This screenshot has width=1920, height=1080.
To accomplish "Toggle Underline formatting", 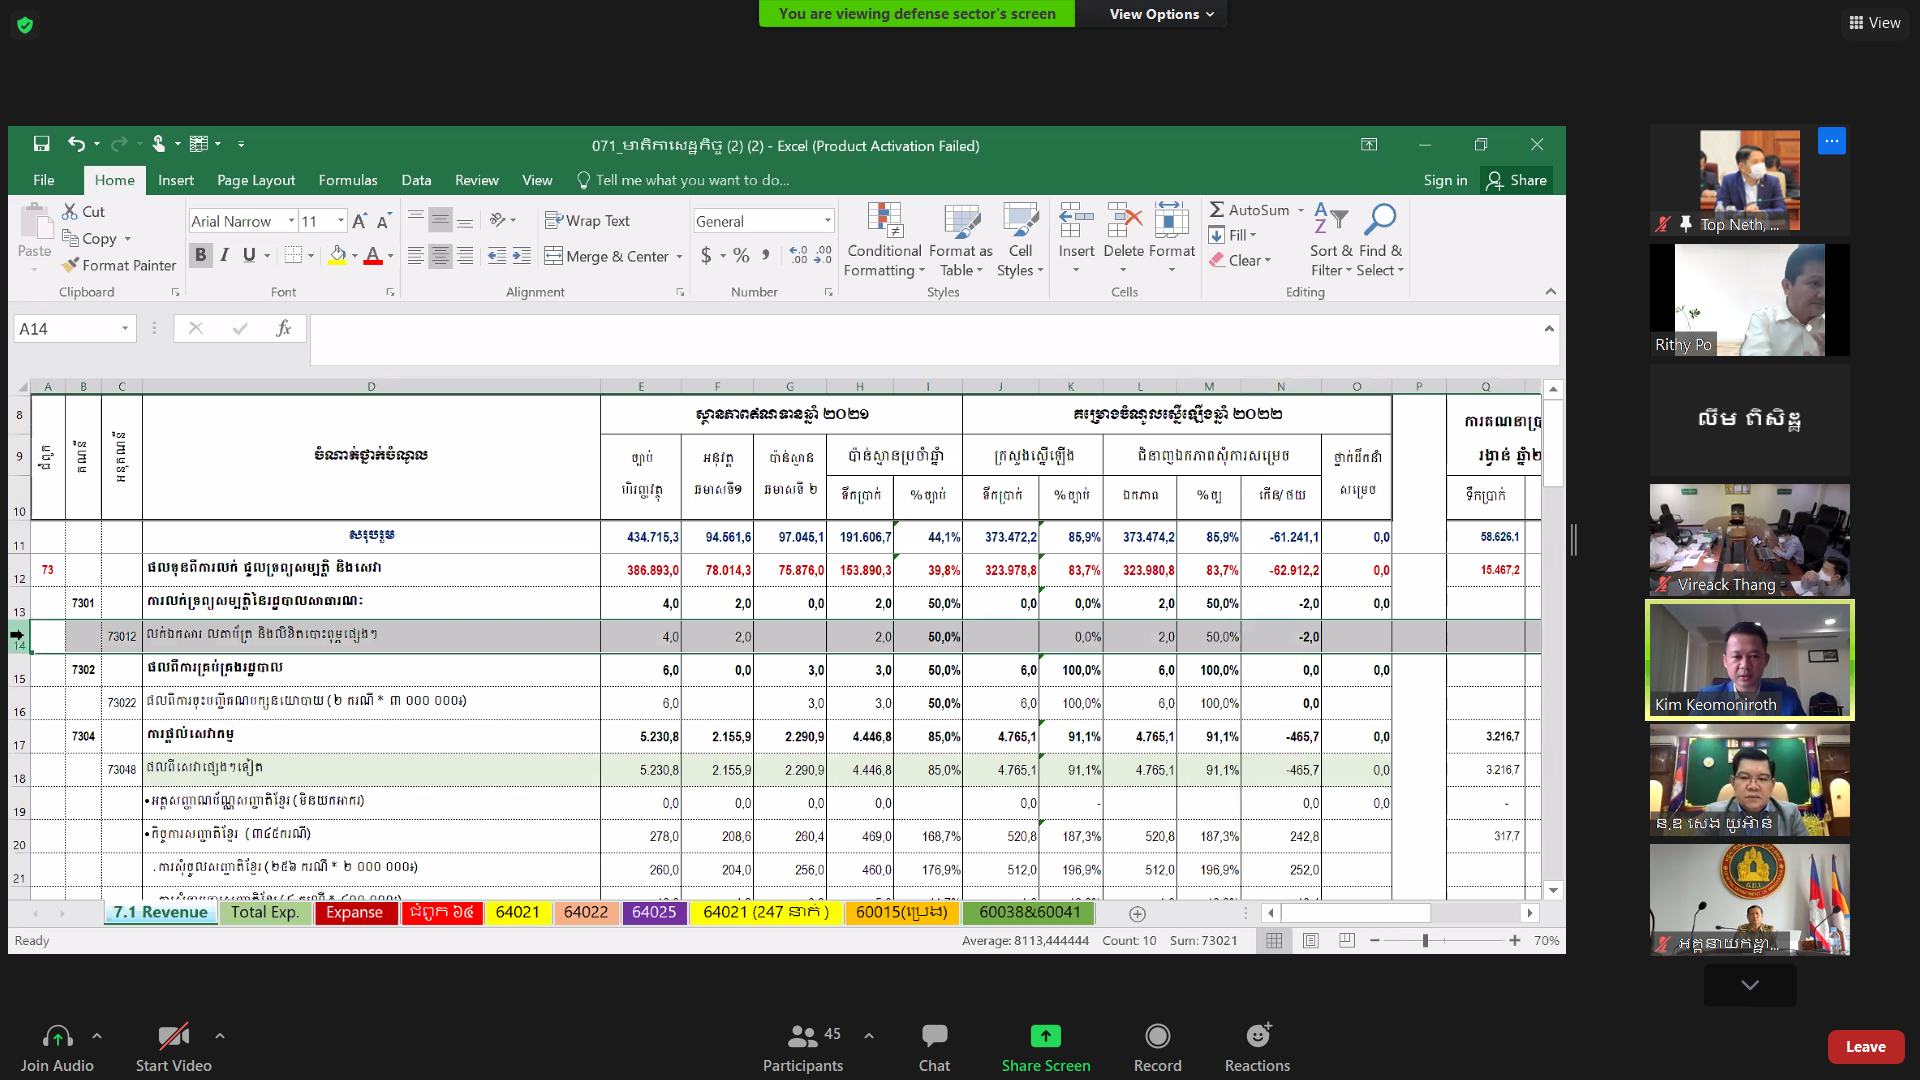I will (x=249, y=256).
